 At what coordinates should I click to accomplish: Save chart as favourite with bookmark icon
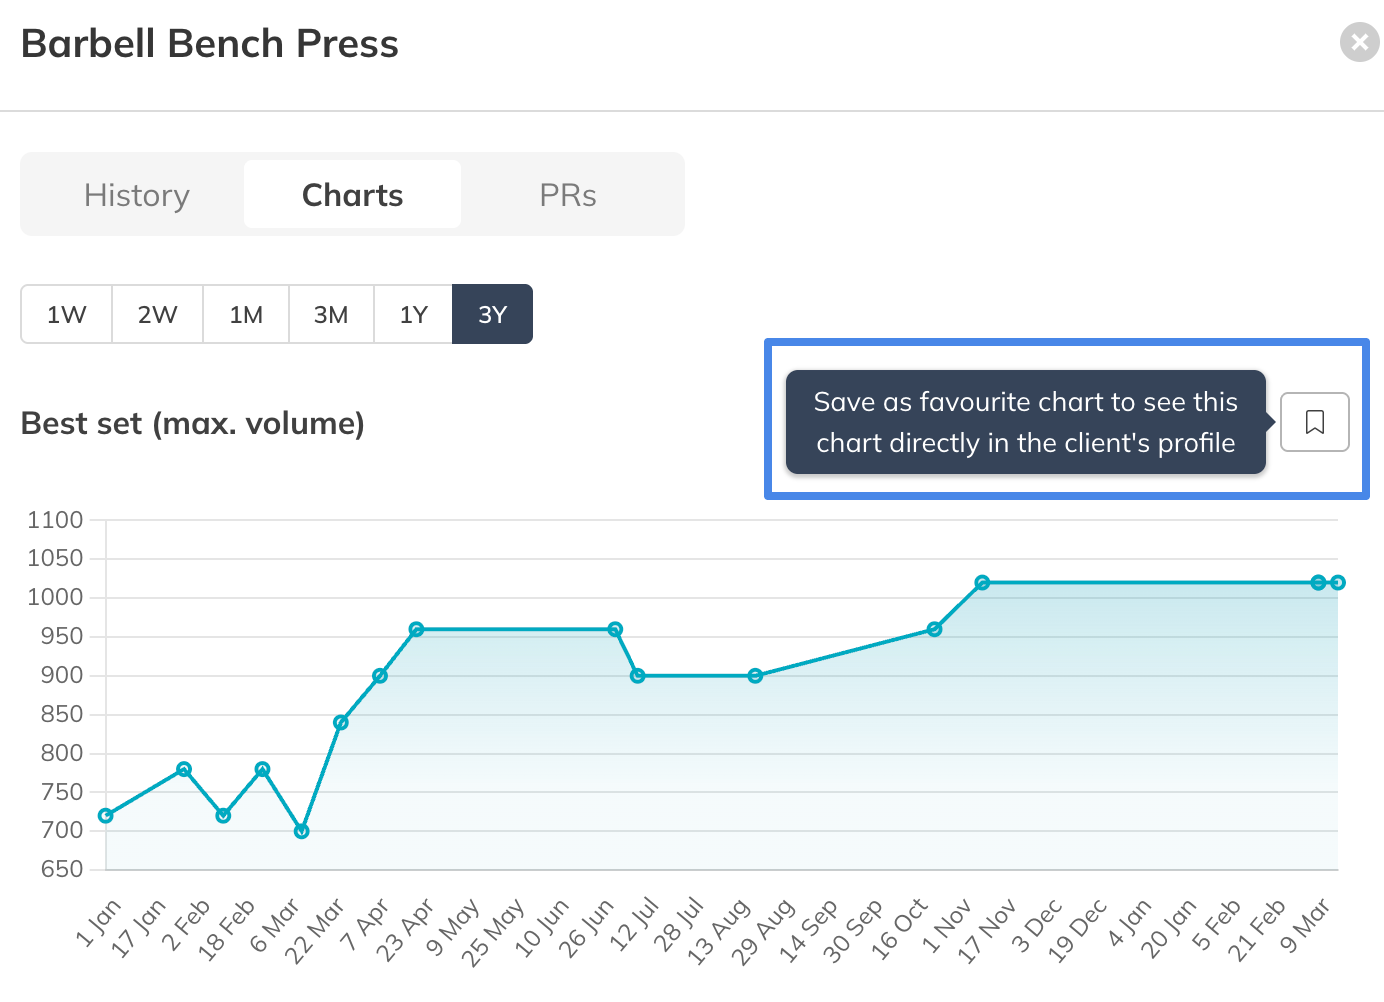click(x=1314, y=422)
